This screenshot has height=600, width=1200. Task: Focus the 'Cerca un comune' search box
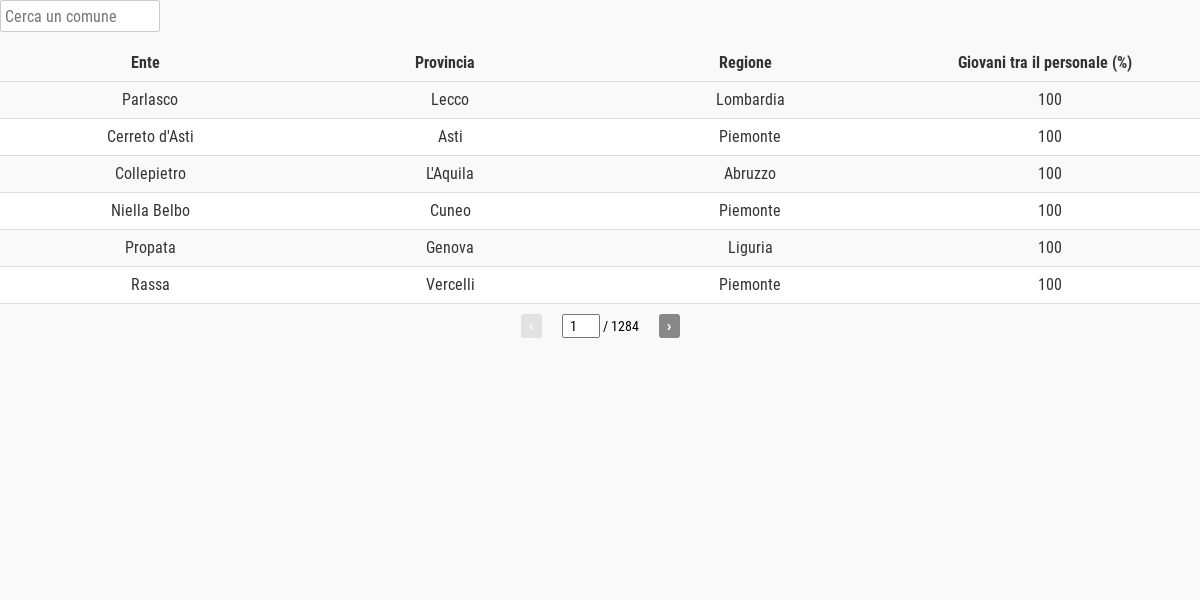click(x=80, y=16)
